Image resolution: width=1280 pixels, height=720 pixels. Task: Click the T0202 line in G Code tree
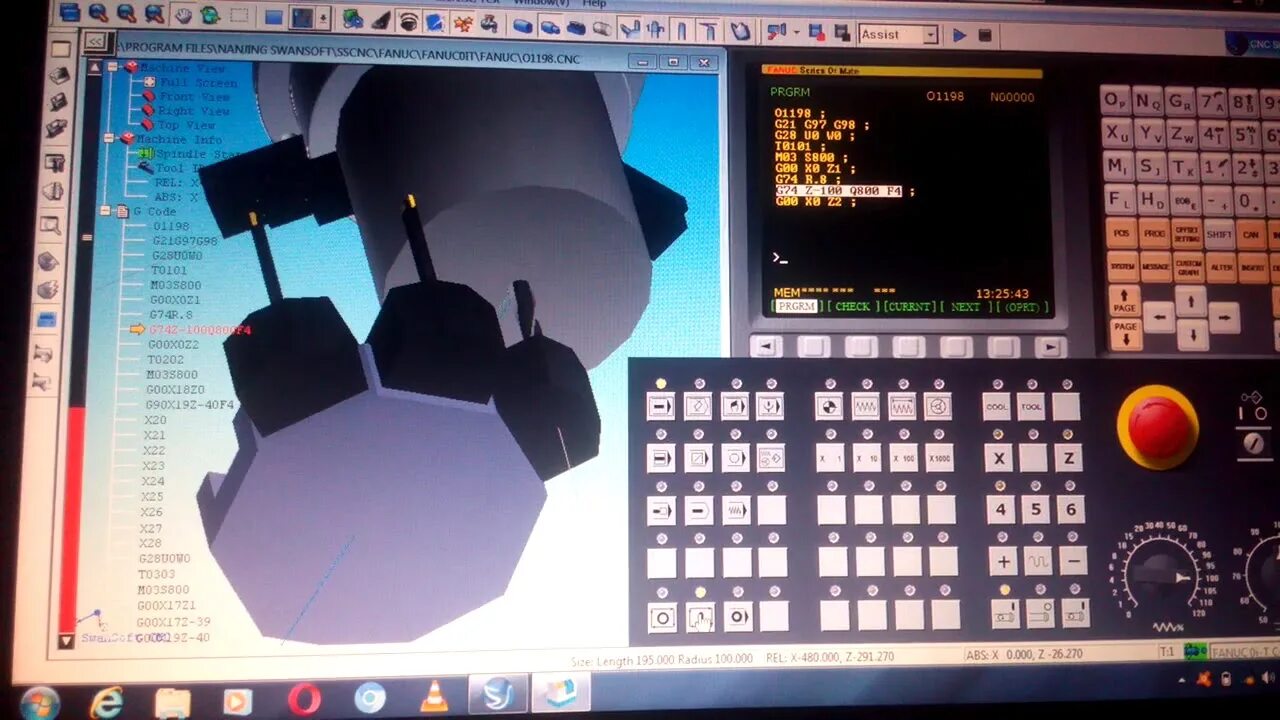click(x=166, y=359)
